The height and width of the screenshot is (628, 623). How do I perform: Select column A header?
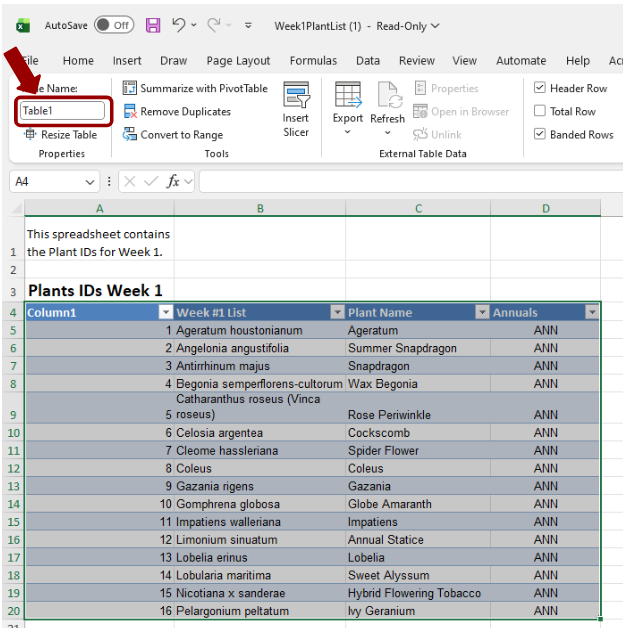pos(99,208)
